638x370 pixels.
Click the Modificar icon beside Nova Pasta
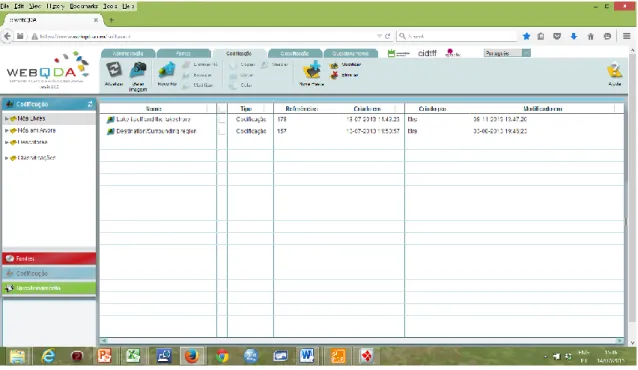point(334,65)
